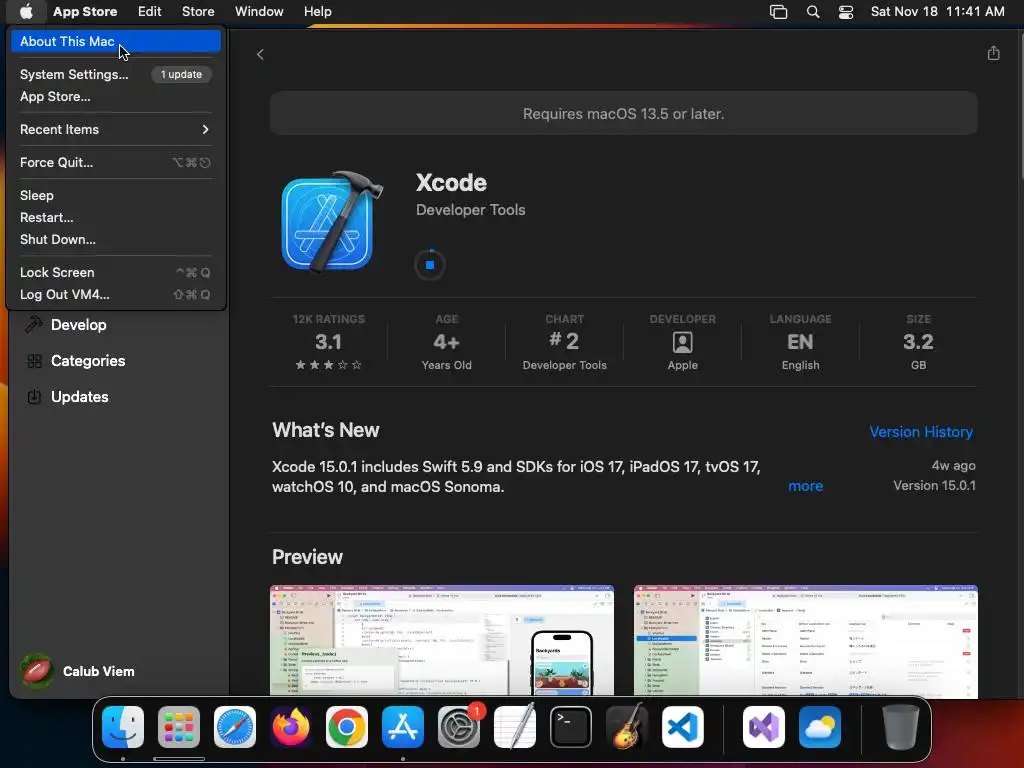Click the Version 15.0.1 text
Screen dimensions: 1024x768
click(x=934, y=486)
